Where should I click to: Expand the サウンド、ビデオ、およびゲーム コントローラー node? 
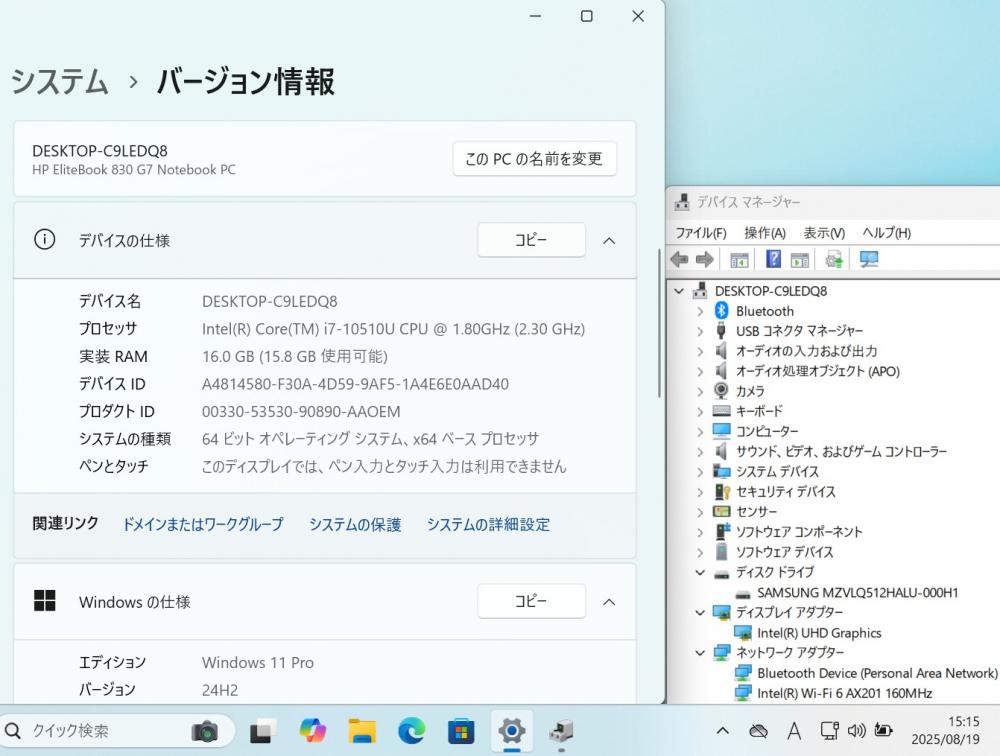click(x=700, y=451)
